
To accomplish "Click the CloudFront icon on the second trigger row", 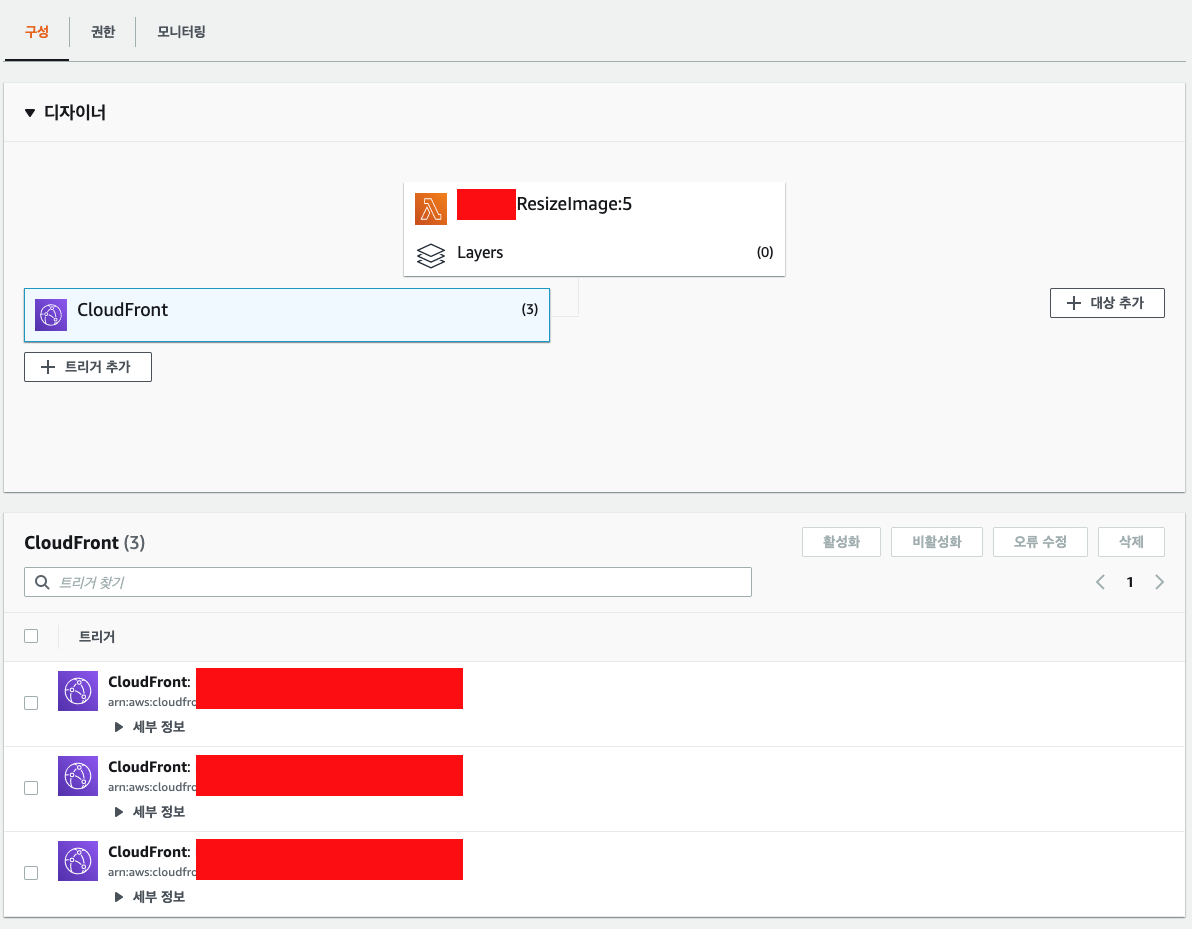I will click(x=77, y=776).
